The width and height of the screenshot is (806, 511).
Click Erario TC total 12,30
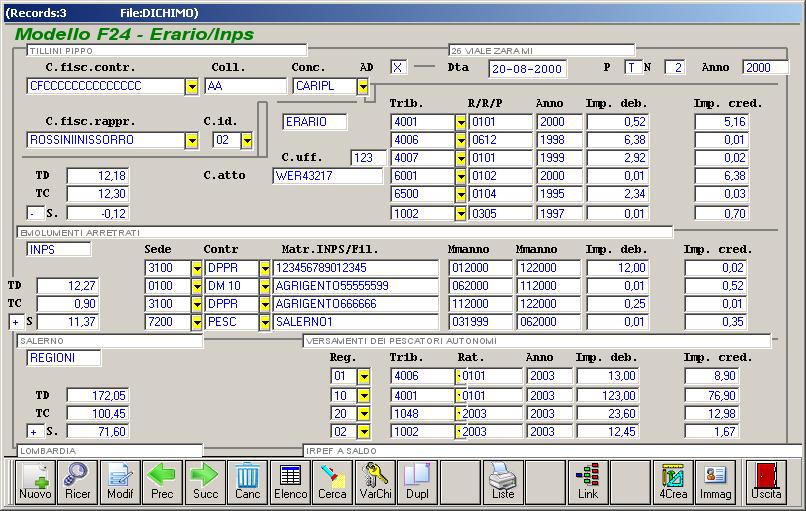pyautogui.click(x=98, y=194)
